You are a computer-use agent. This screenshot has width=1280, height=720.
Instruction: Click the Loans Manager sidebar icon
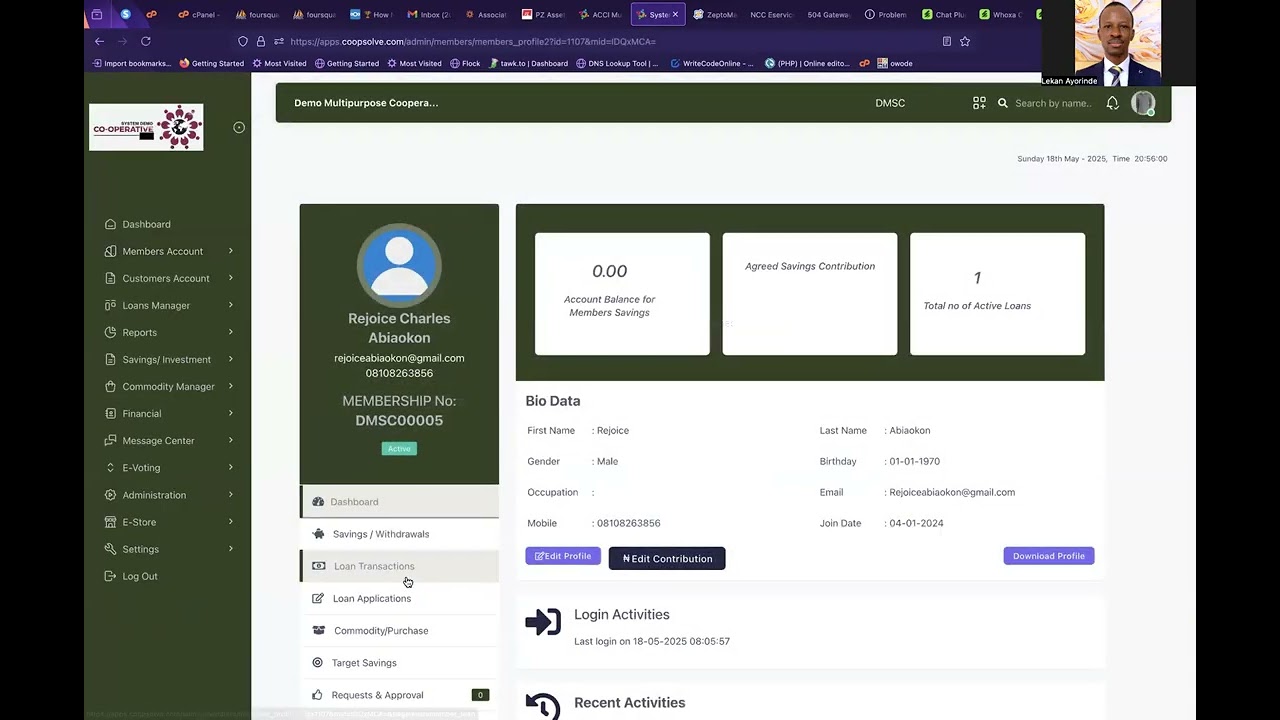point(110,305)
